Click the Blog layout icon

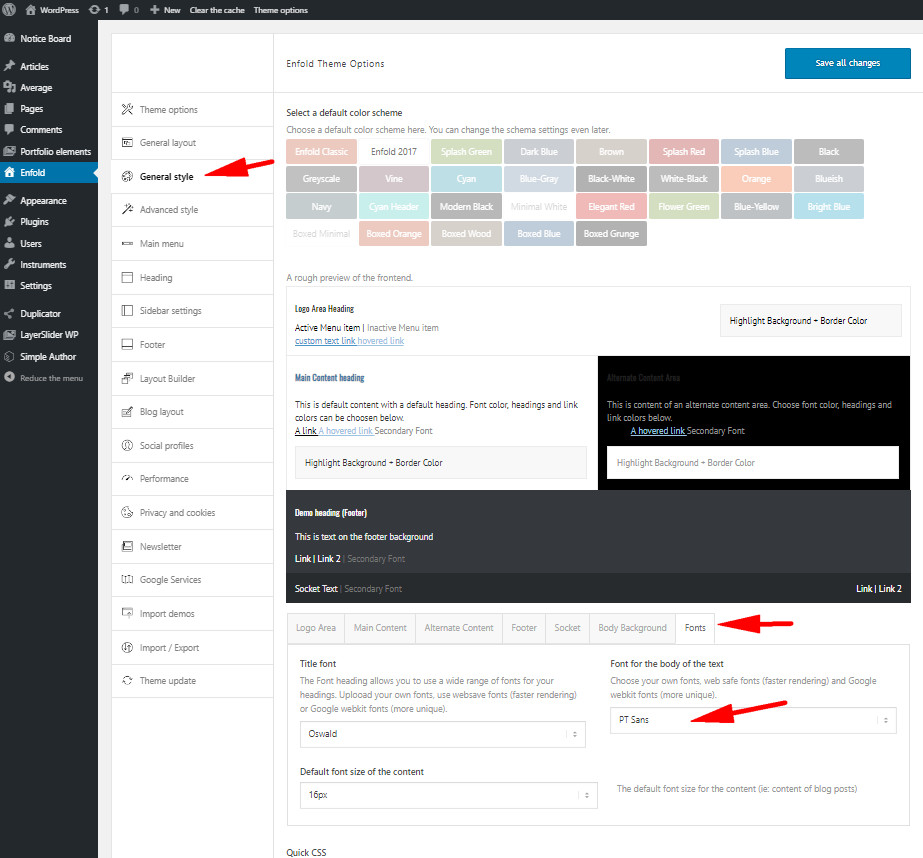[127, 412]
